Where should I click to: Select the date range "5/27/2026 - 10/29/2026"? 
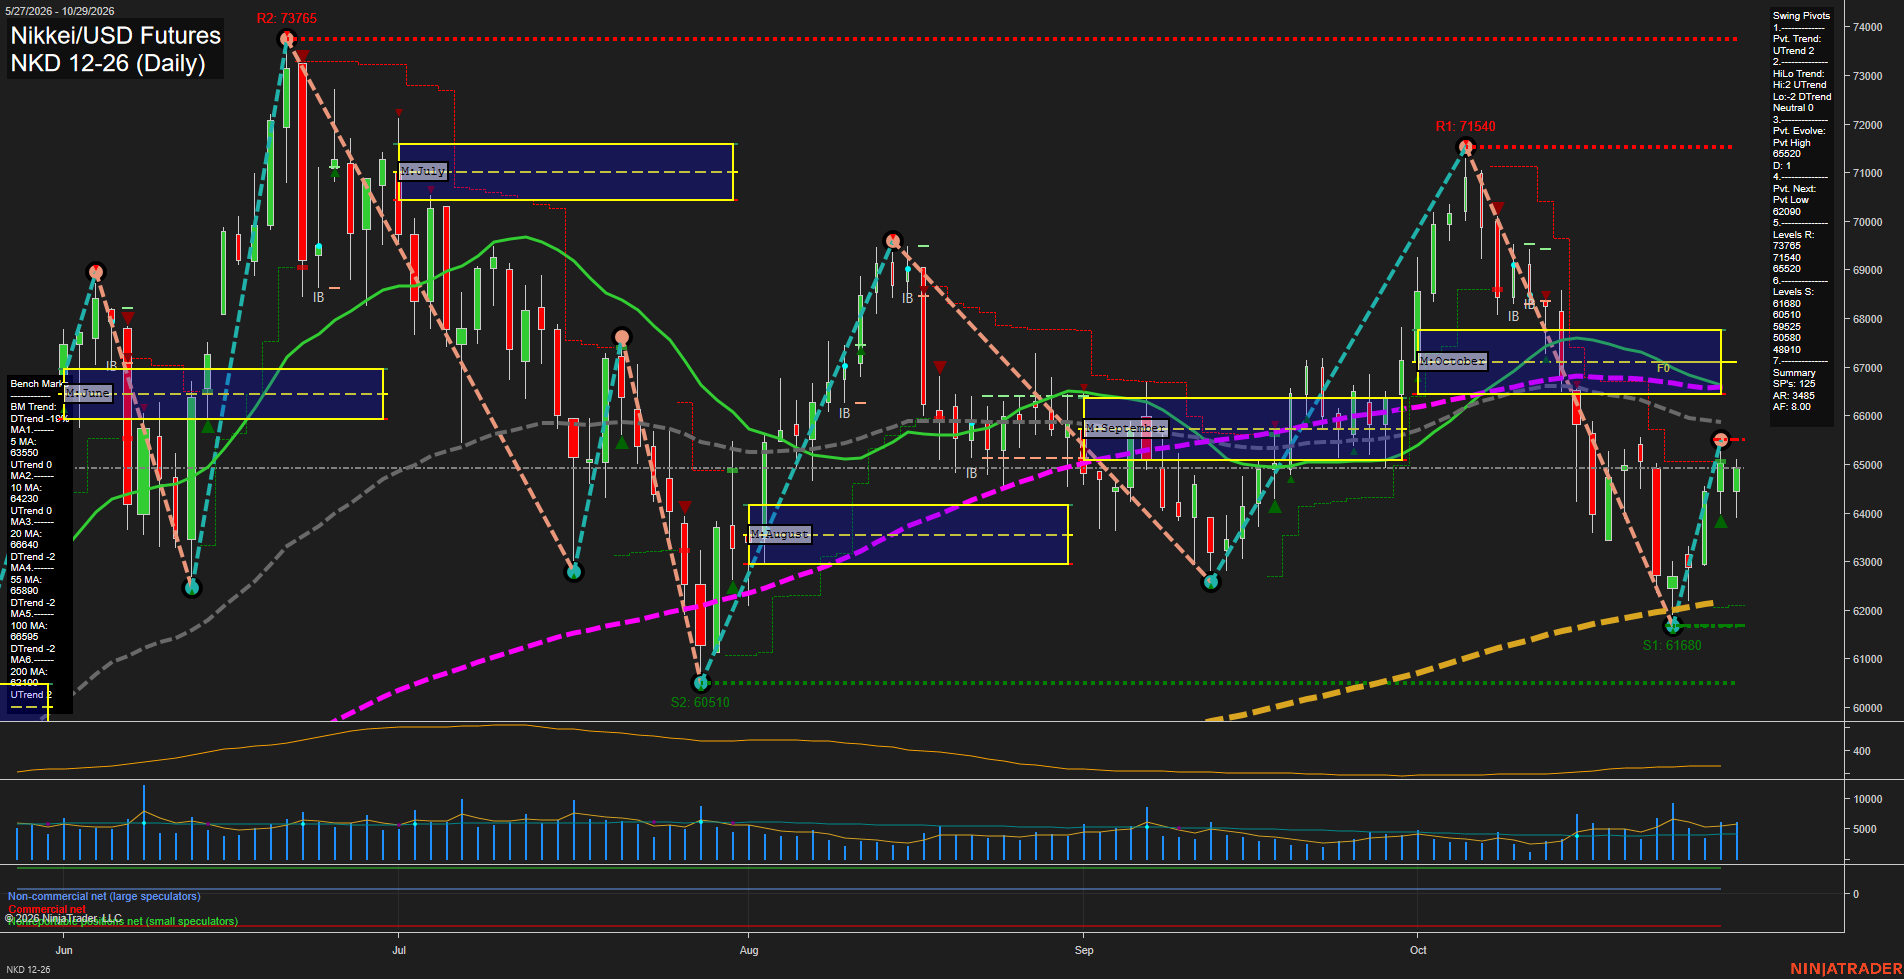coord(60,11)
